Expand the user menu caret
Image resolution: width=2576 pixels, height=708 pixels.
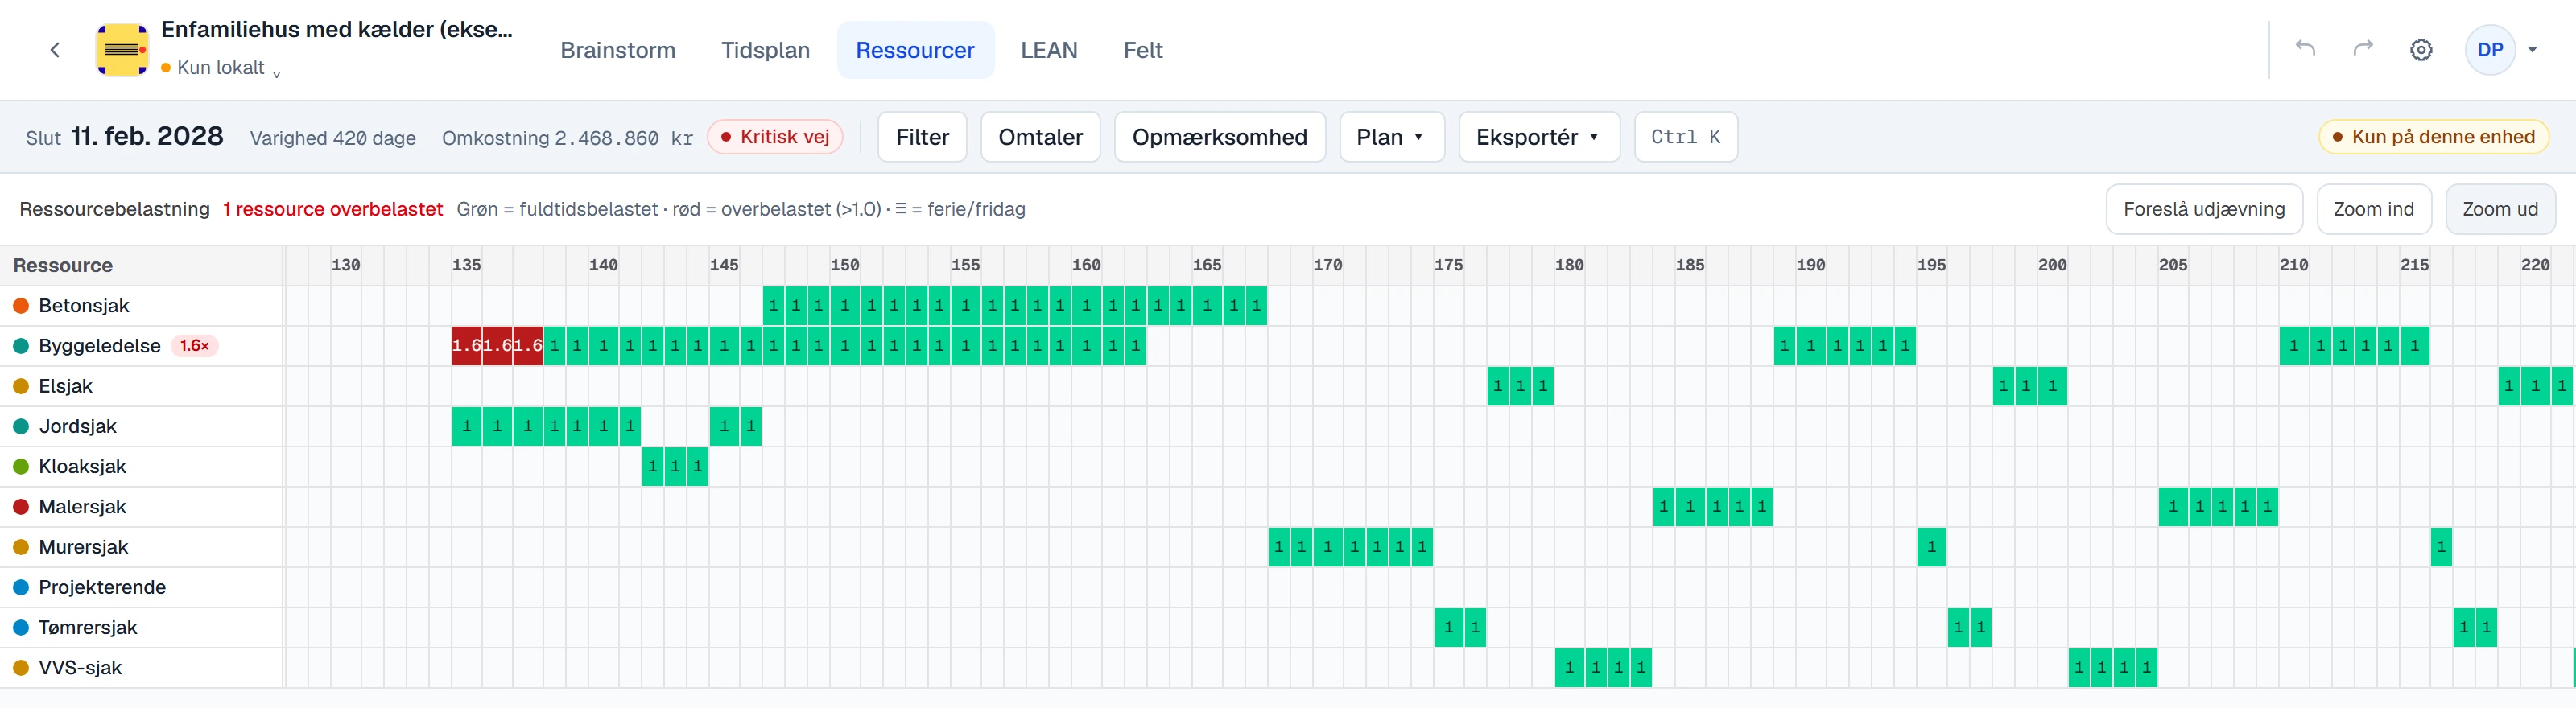tap(2533, 50)
